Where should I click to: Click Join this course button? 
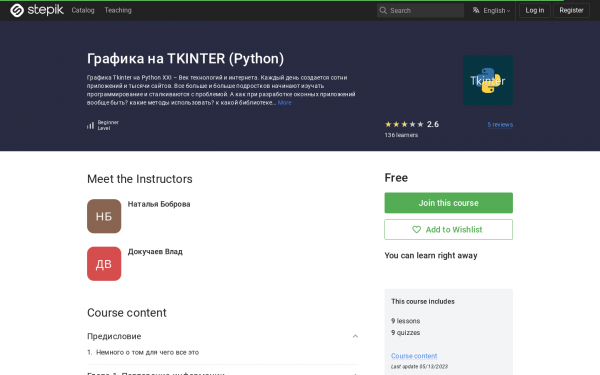coord(448,203)
